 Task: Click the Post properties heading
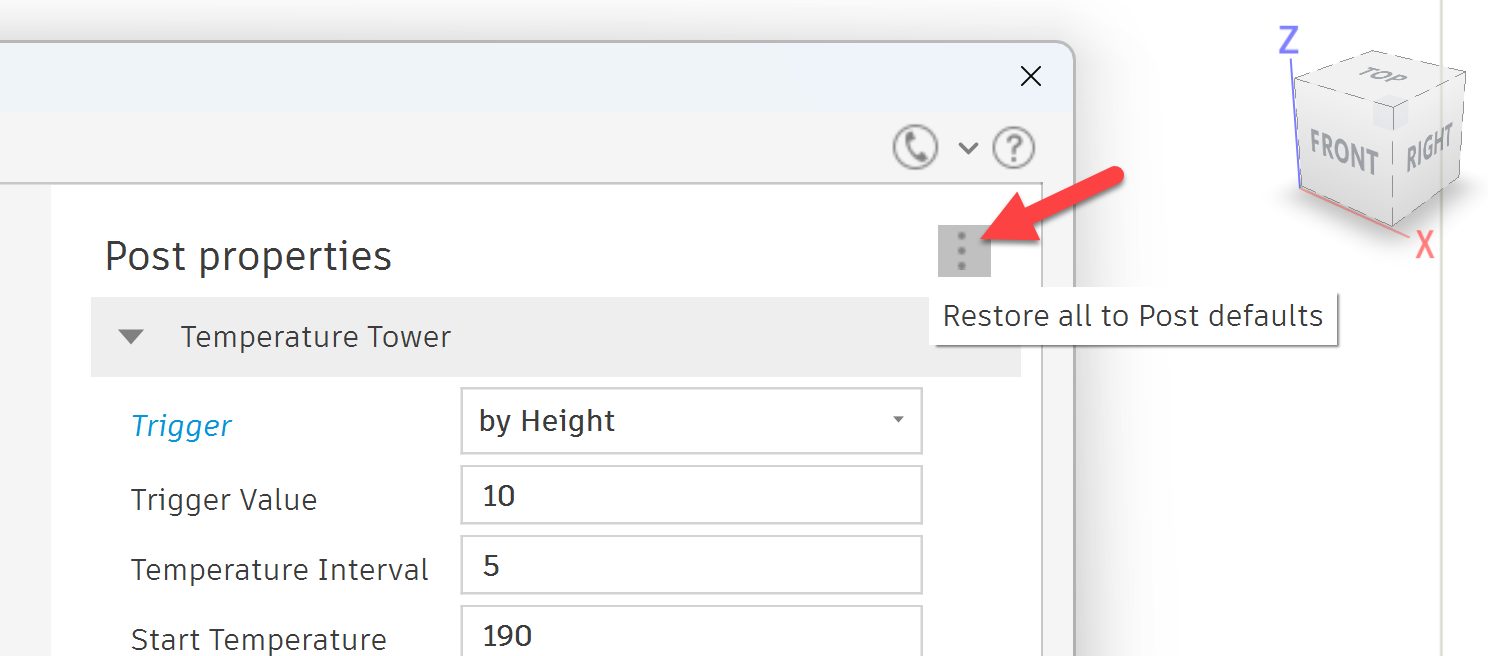pos(248,256)
